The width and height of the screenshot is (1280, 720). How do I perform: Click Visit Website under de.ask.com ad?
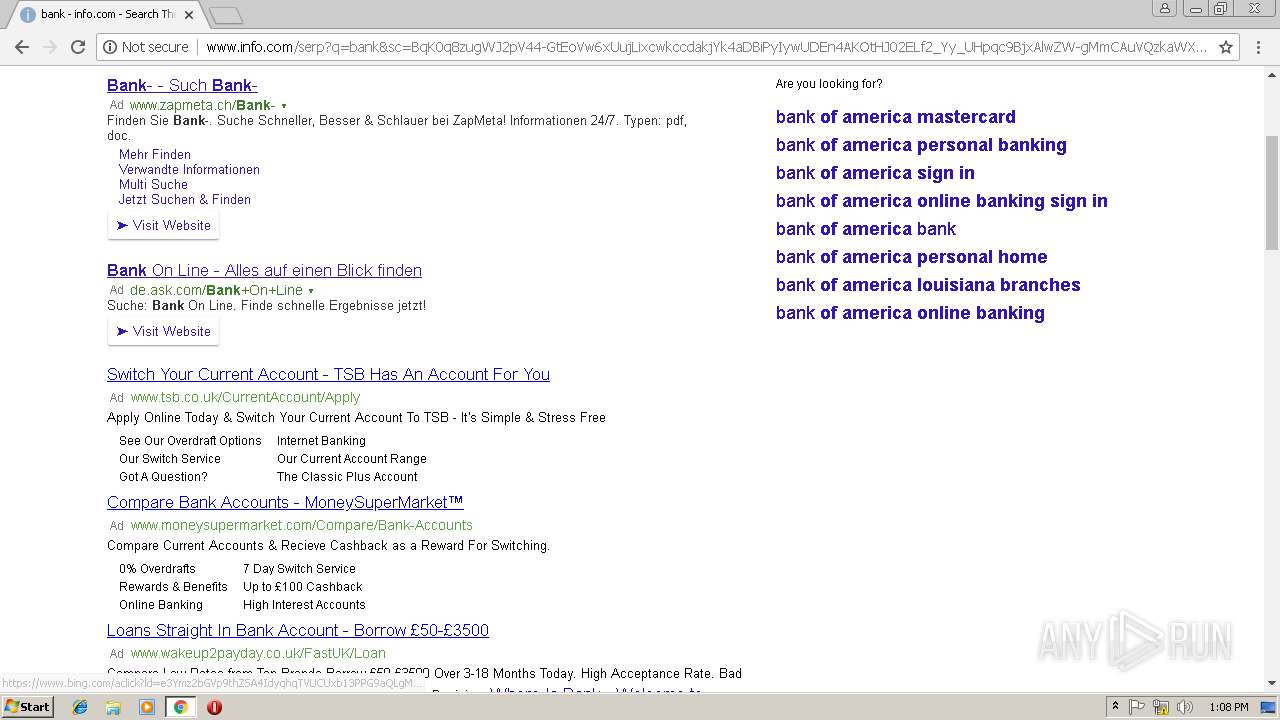click(x=163, y=332)
